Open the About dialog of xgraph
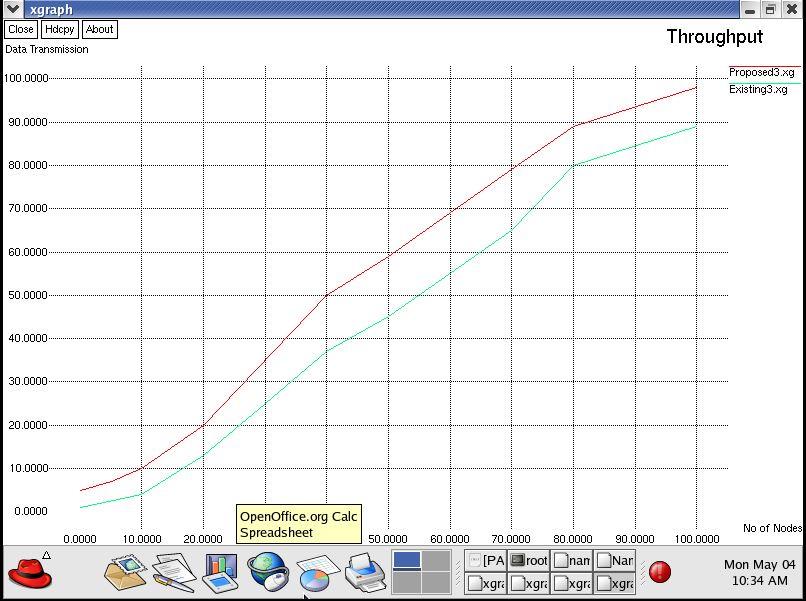 click(99, 29)
